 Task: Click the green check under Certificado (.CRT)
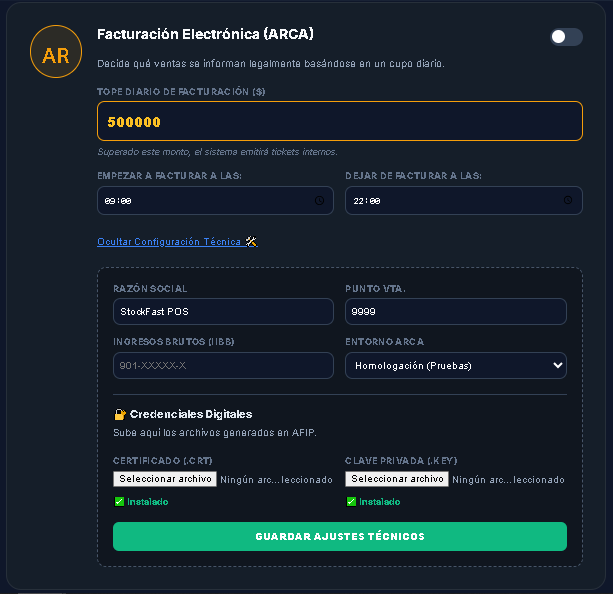point(119,502)
